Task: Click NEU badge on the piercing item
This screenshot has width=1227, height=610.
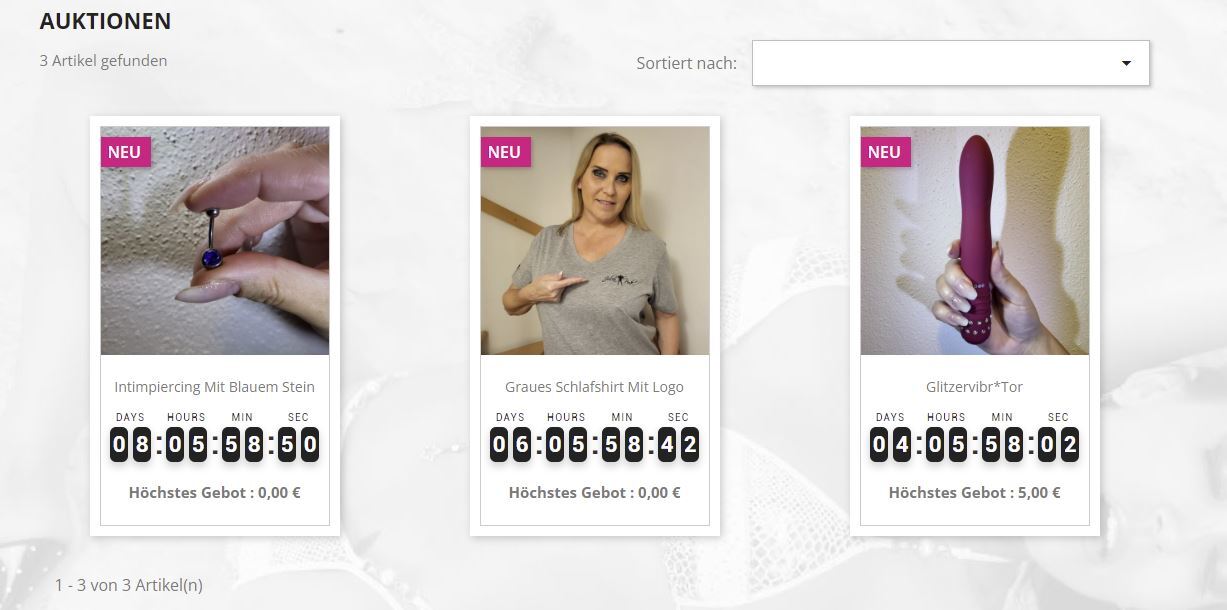Action: pos(125,152)
